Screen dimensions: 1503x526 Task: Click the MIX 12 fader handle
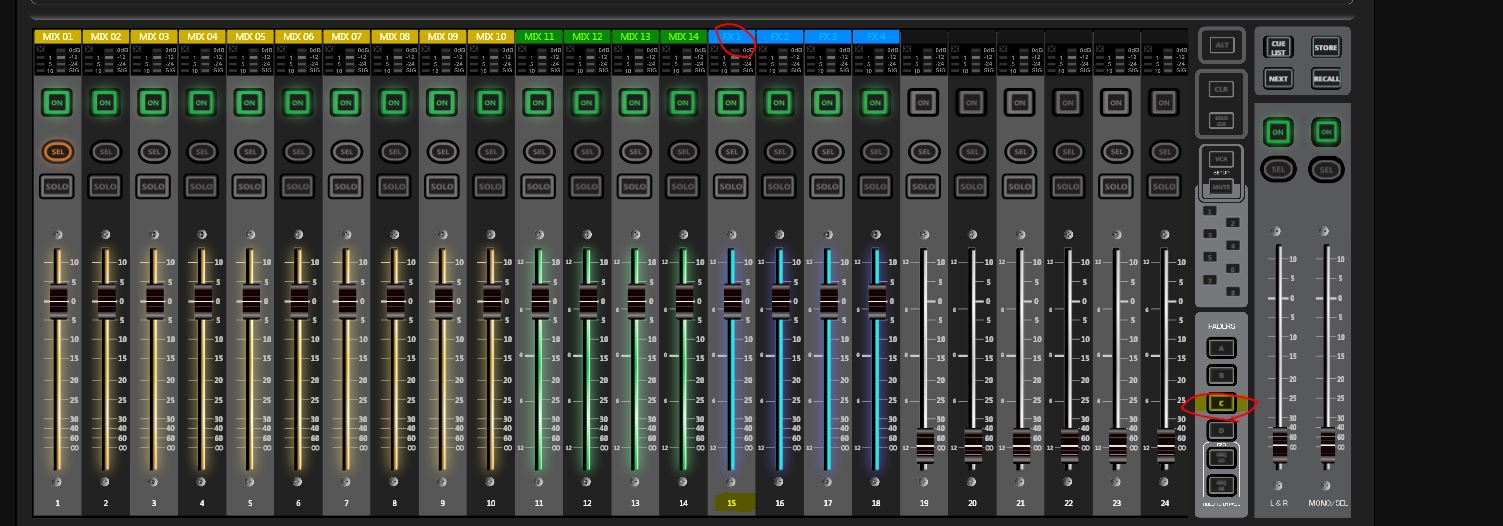(587, 300)
